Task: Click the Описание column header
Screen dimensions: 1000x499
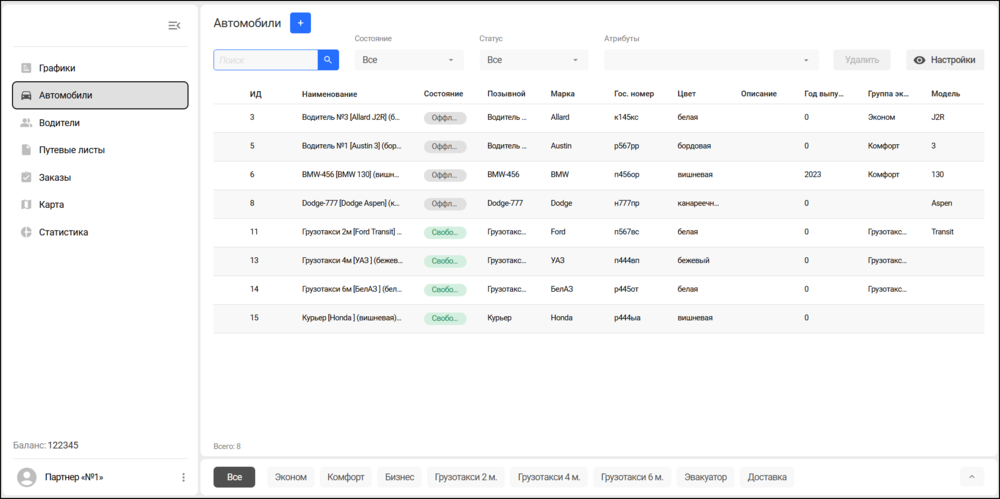Action: click(759, 94)
